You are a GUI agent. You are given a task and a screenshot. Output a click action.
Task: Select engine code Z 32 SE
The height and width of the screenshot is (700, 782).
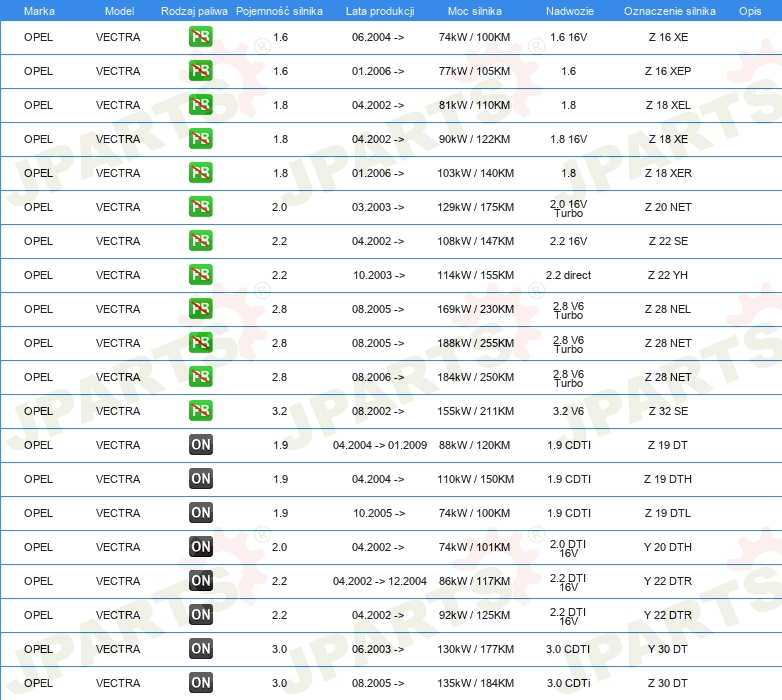coord(668,411)
